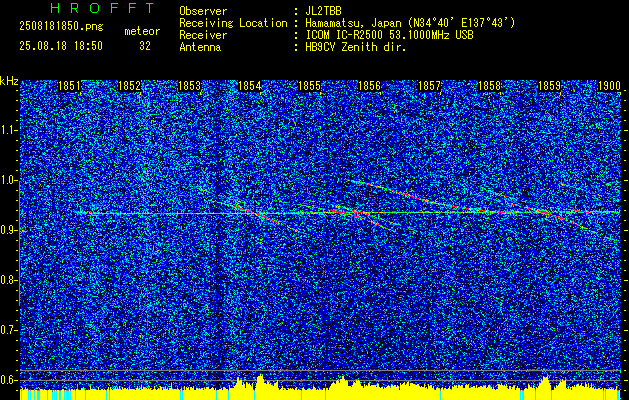
Task: Click the 0.7 frequency axis label
Action: point(9,330)
